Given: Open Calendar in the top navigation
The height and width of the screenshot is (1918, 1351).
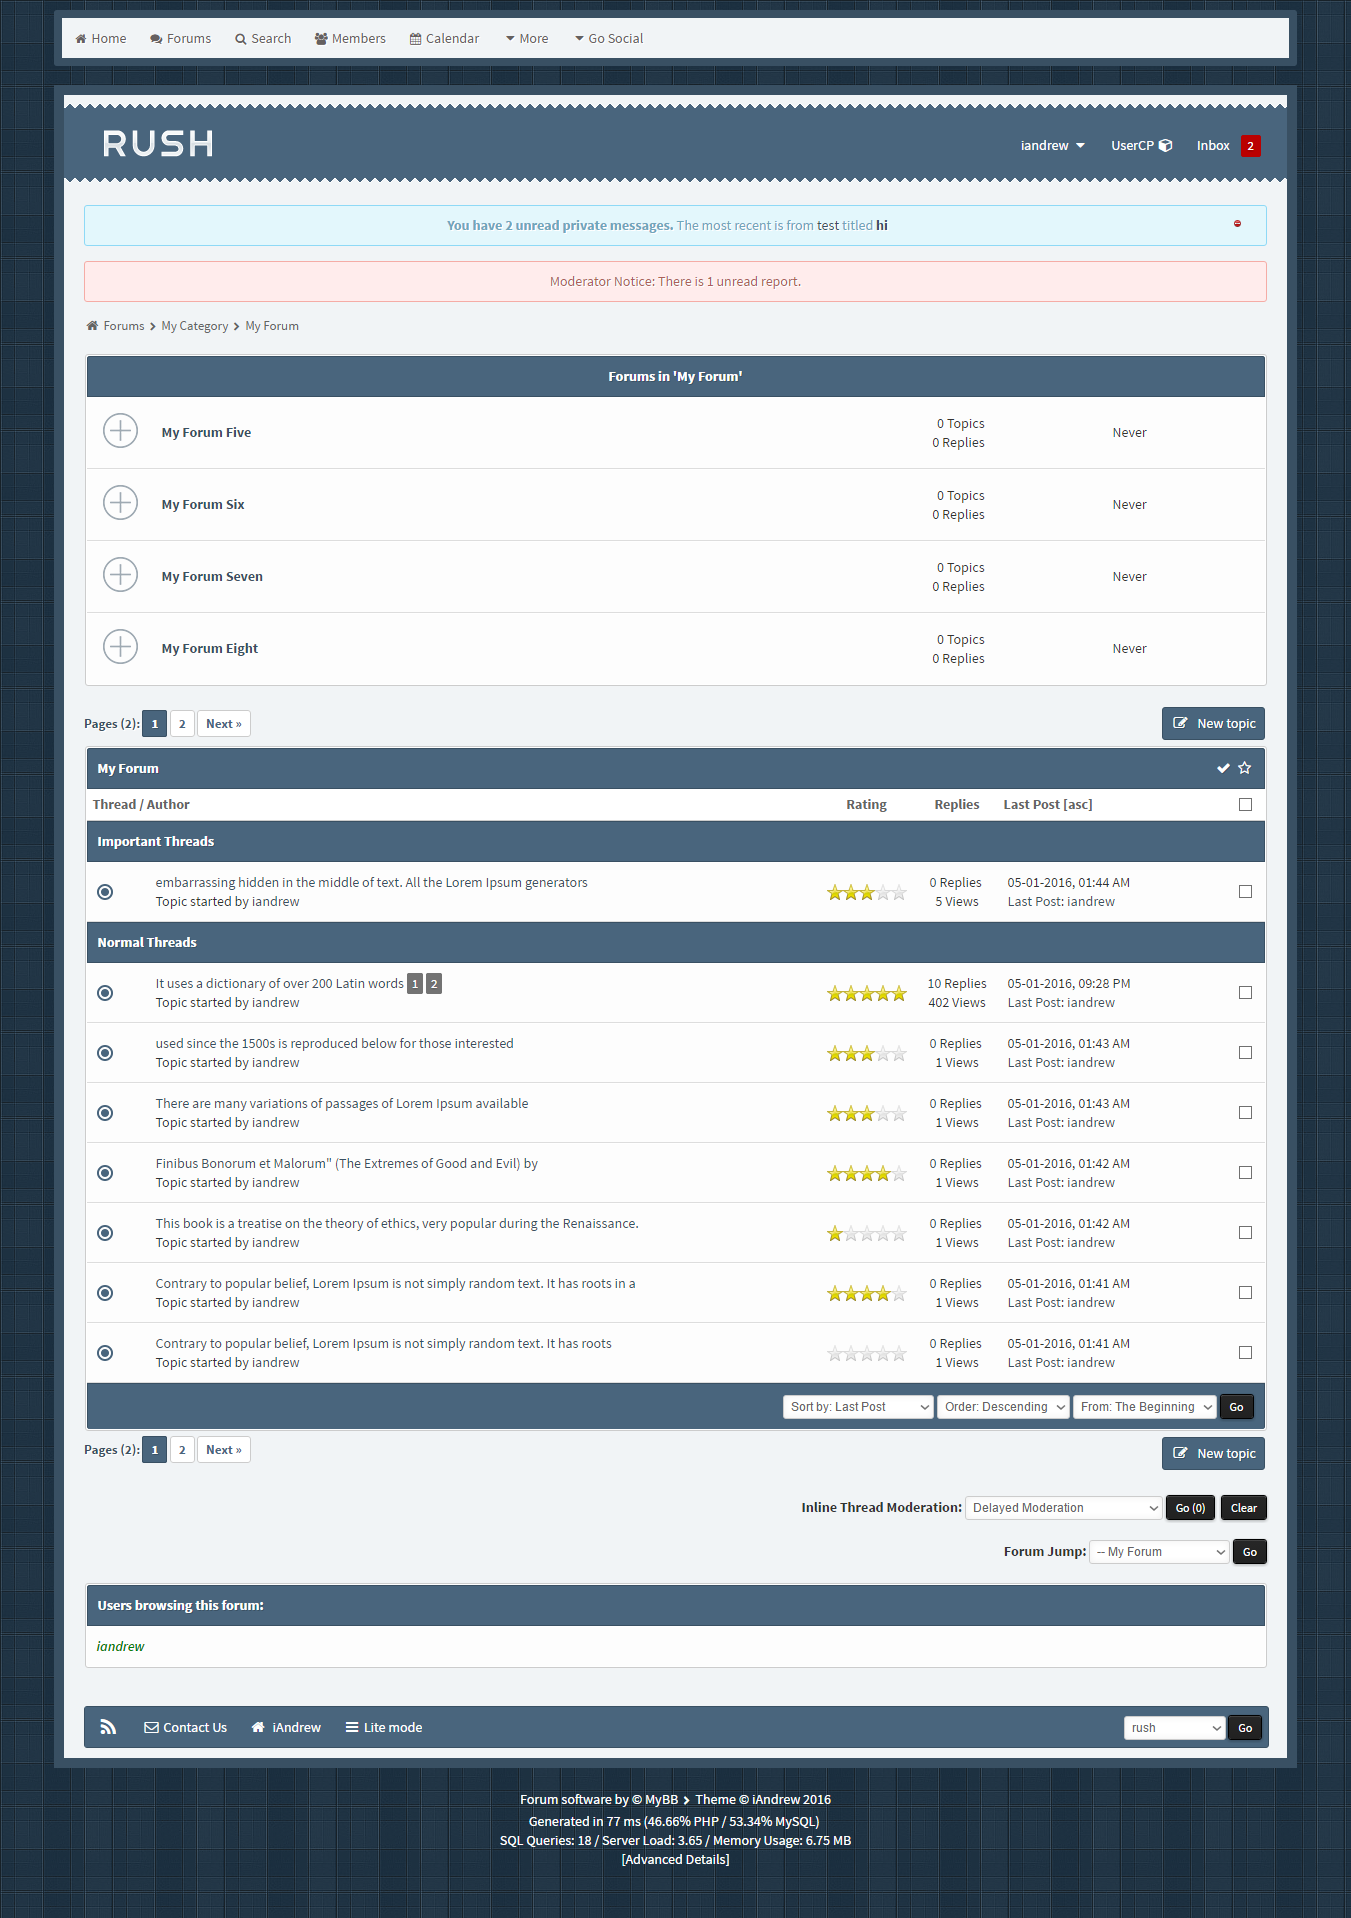Looking at the screenshot, I should [444, 39].
